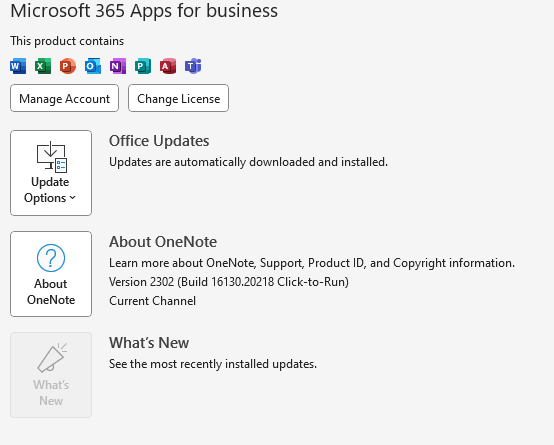The width and height of the screenshot is (554, 445).
Task: Click the Microsoft 365 Apps for business title
Action: click(x=144, y=10)
